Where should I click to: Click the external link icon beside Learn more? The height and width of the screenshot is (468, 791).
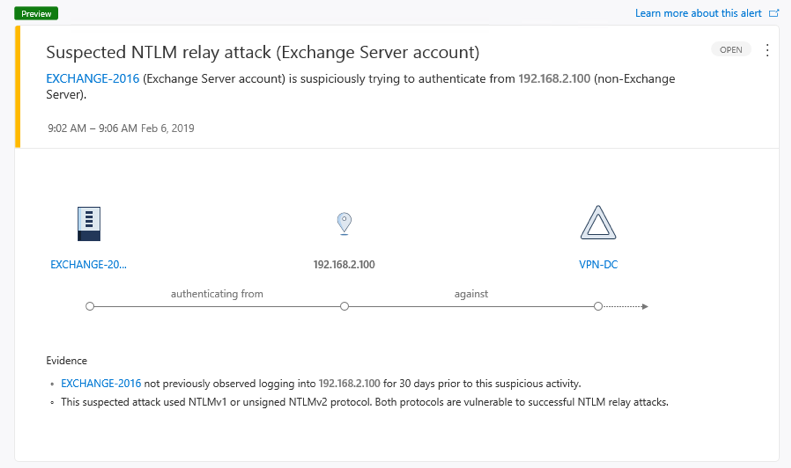[x=774, y=14]
